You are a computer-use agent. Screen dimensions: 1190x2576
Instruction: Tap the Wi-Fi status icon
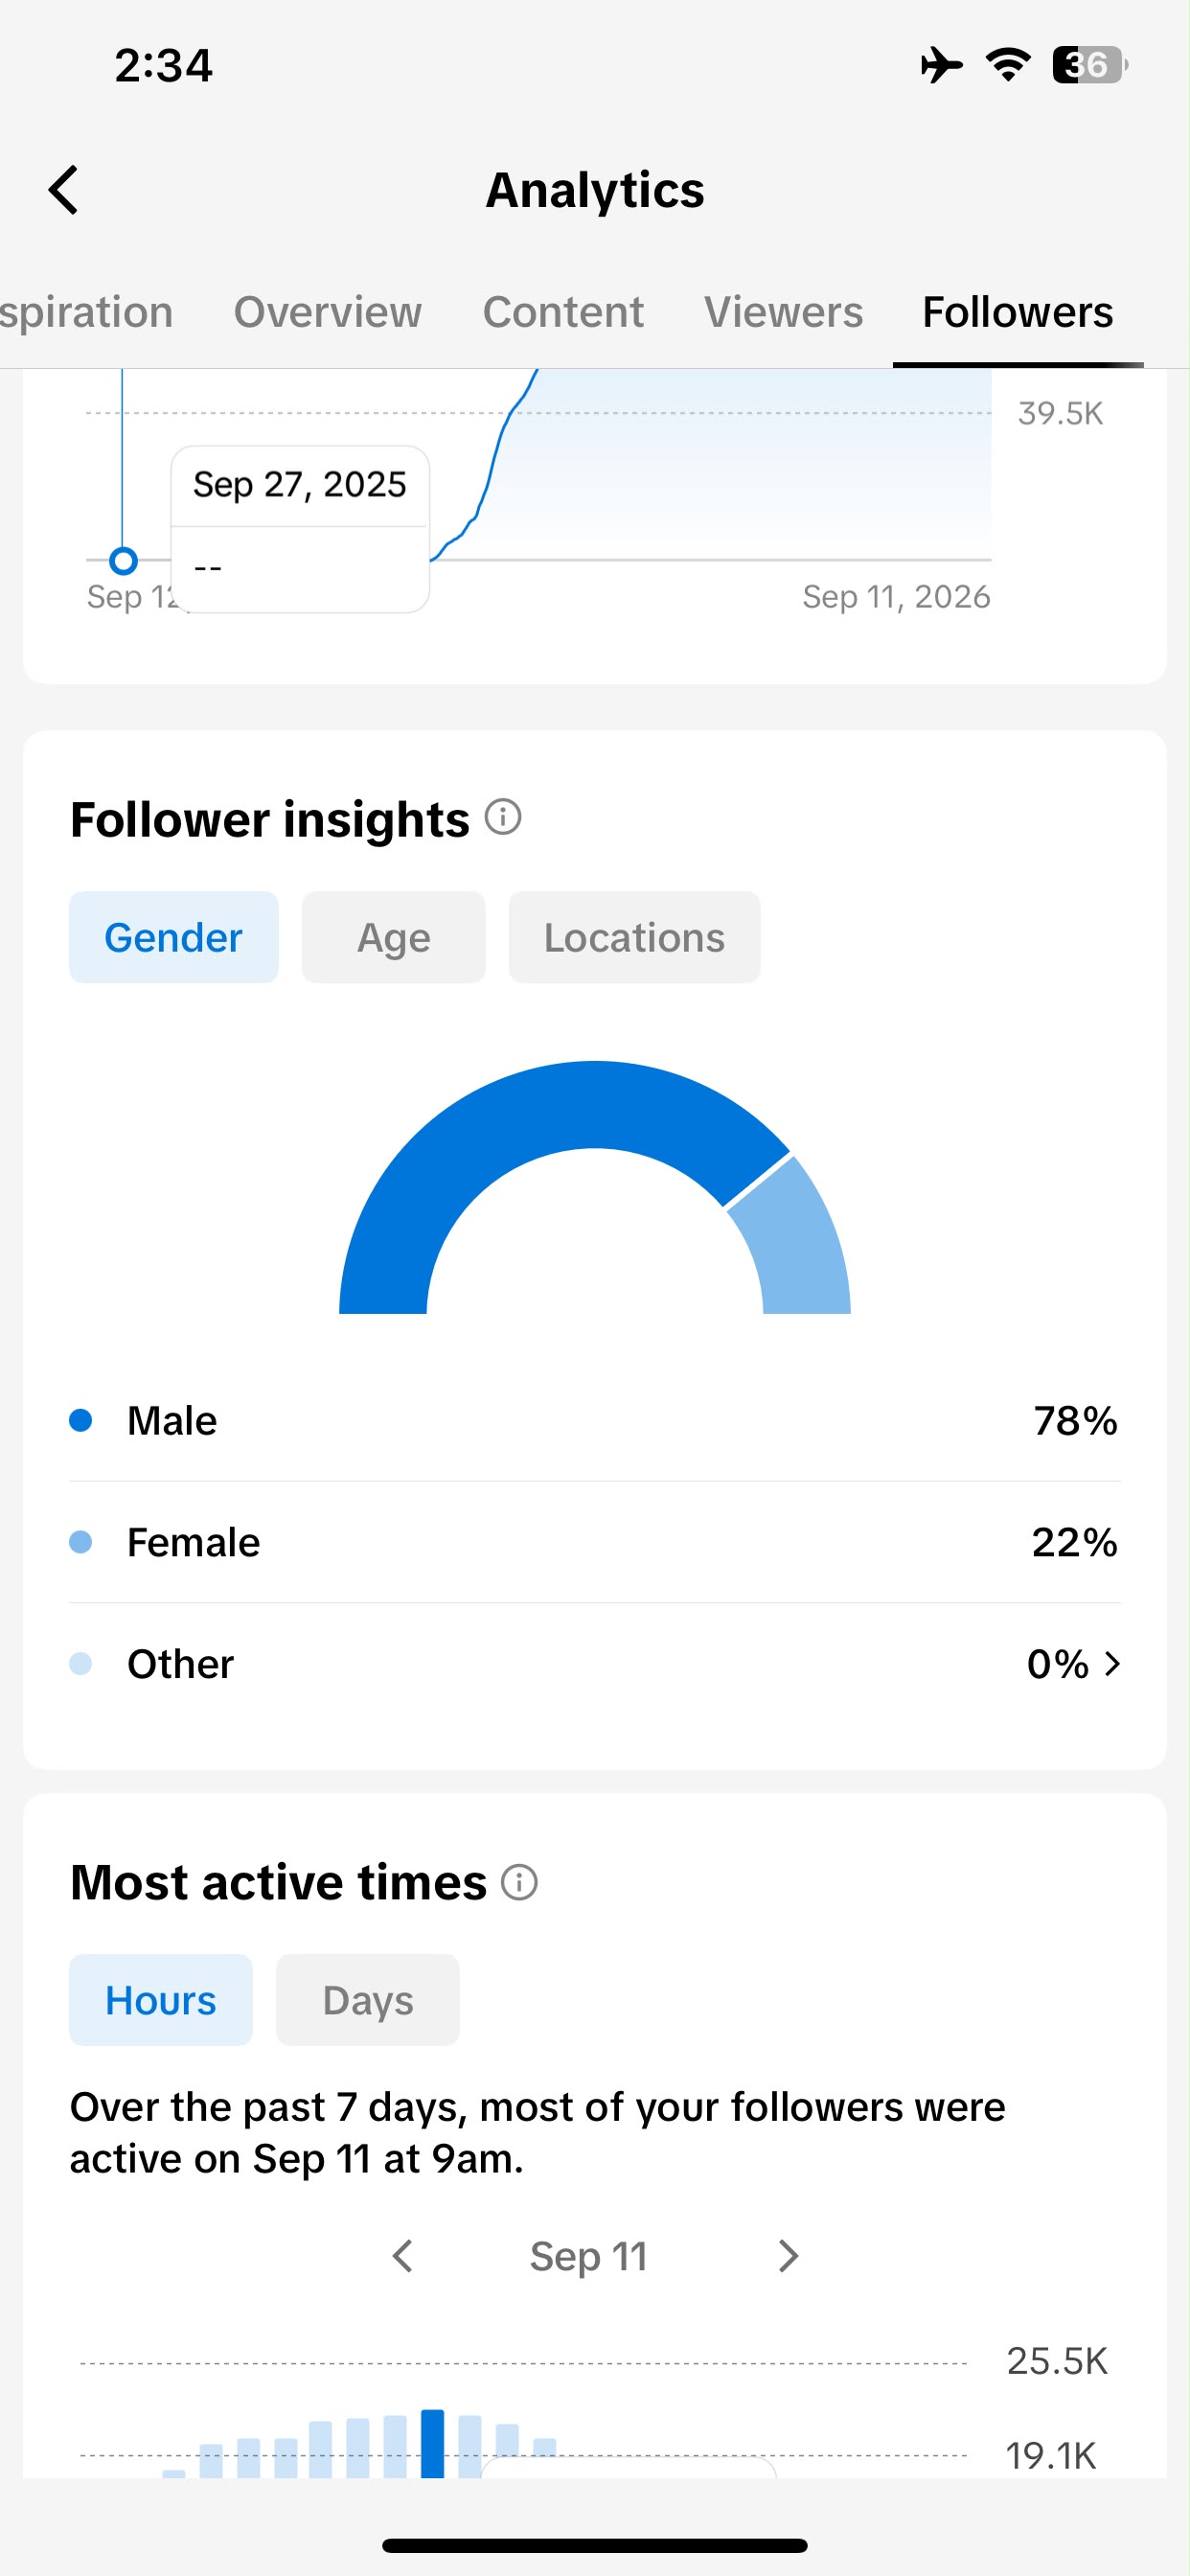click(x=1008, y=65)
